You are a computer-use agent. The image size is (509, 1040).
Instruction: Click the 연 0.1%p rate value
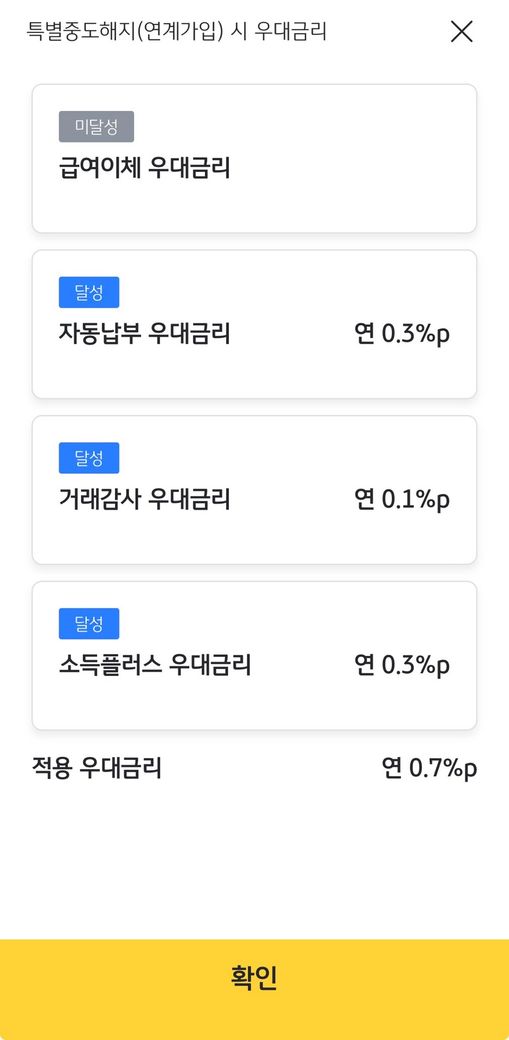click(x=403, y=499)
